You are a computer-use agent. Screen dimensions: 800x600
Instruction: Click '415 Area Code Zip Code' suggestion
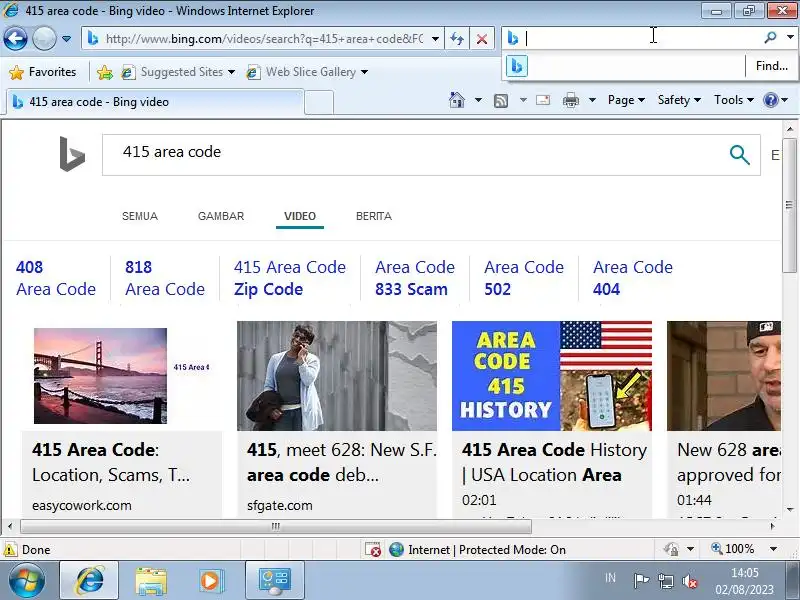pos(290,278)
